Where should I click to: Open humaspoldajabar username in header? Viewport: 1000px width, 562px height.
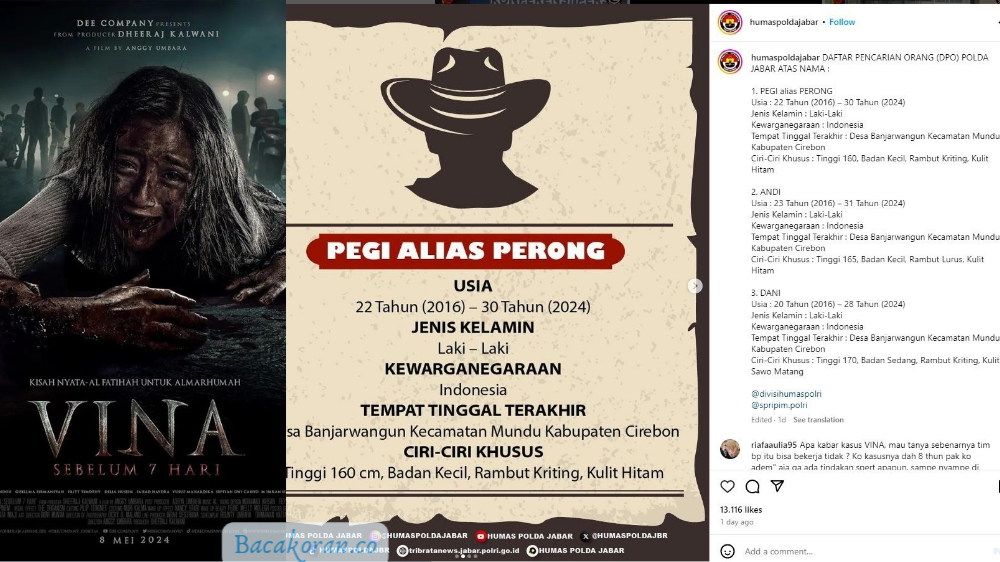784,22
